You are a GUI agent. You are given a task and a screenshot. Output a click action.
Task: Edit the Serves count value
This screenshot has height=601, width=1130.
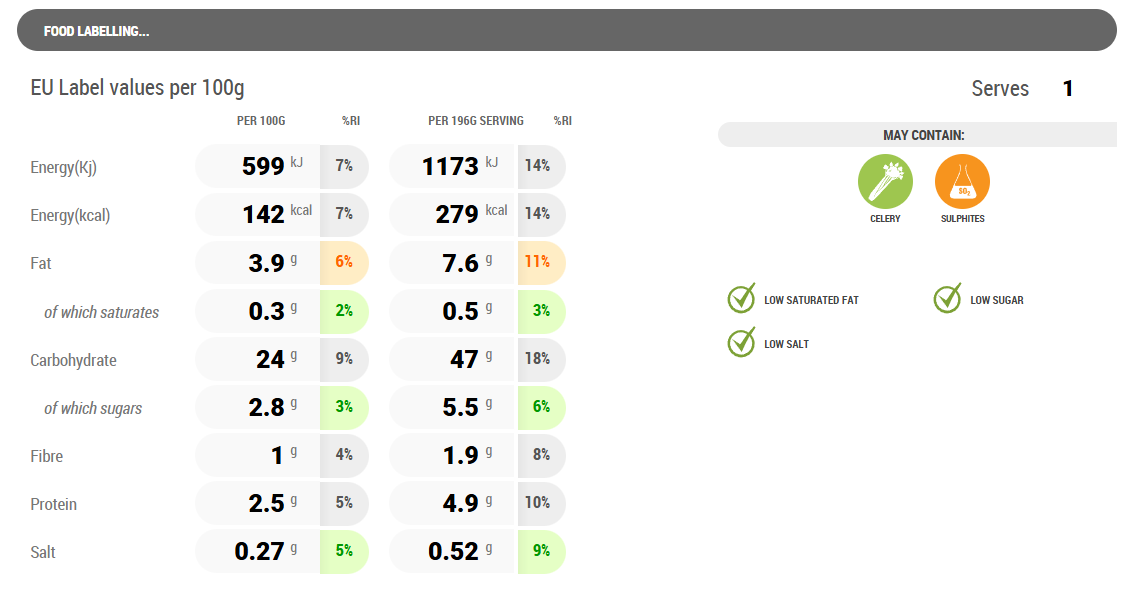tap(1068, 89)
